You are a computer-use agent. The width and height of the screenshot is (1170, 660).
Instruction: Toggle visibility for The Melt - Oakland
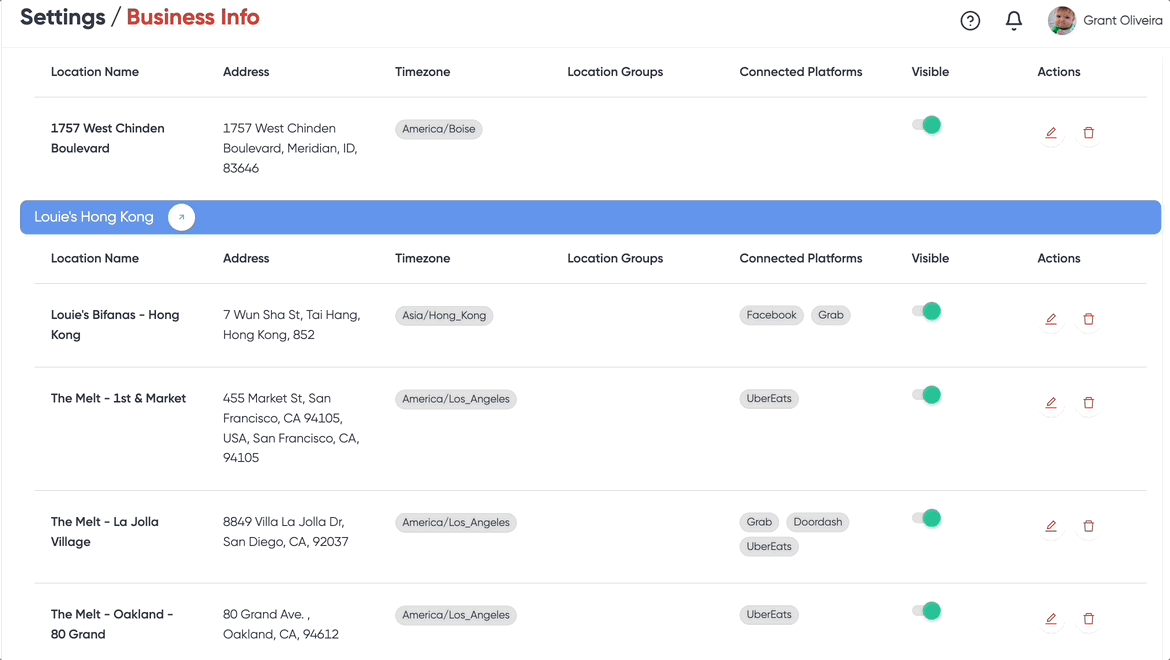(927, 612)
